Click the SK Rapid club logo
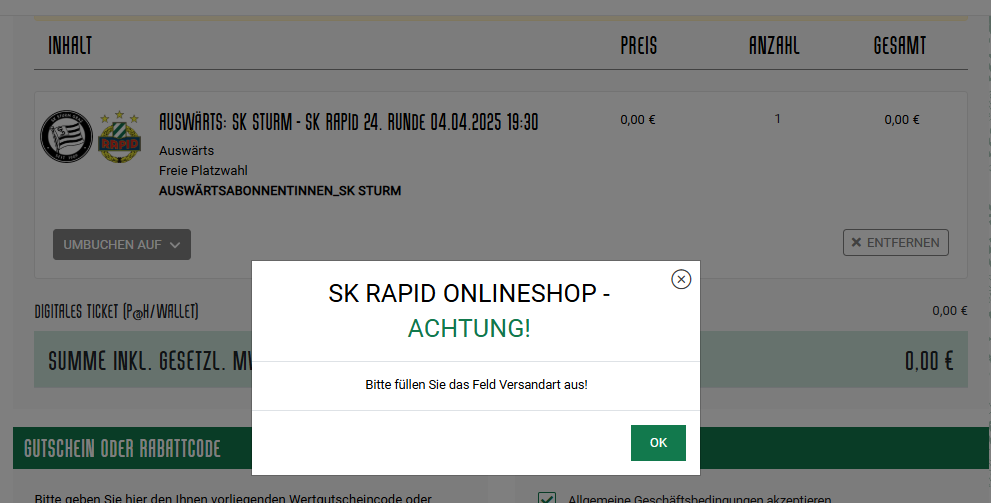 tap(119, 136)
